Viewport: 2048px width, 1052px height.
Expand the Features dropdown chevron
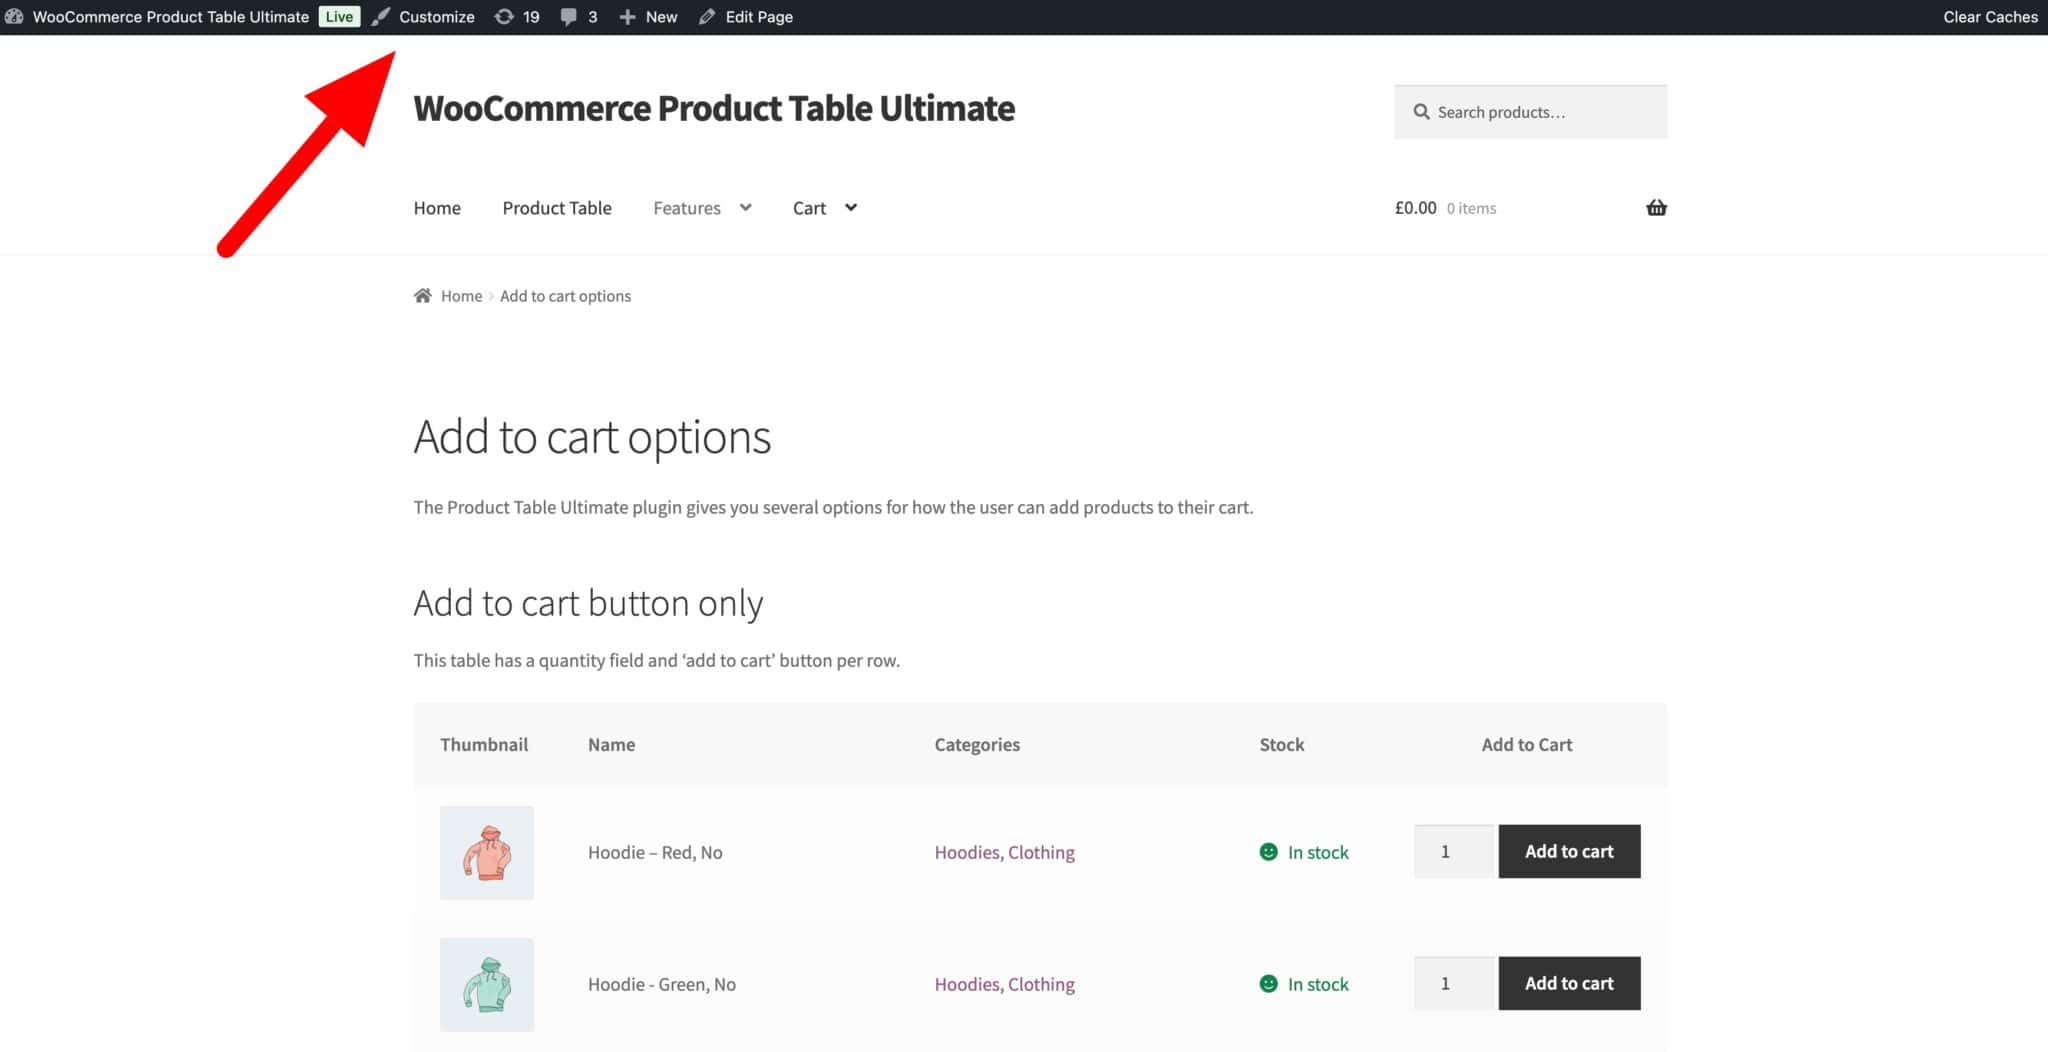pyautogui.click(x=745, y=208)
